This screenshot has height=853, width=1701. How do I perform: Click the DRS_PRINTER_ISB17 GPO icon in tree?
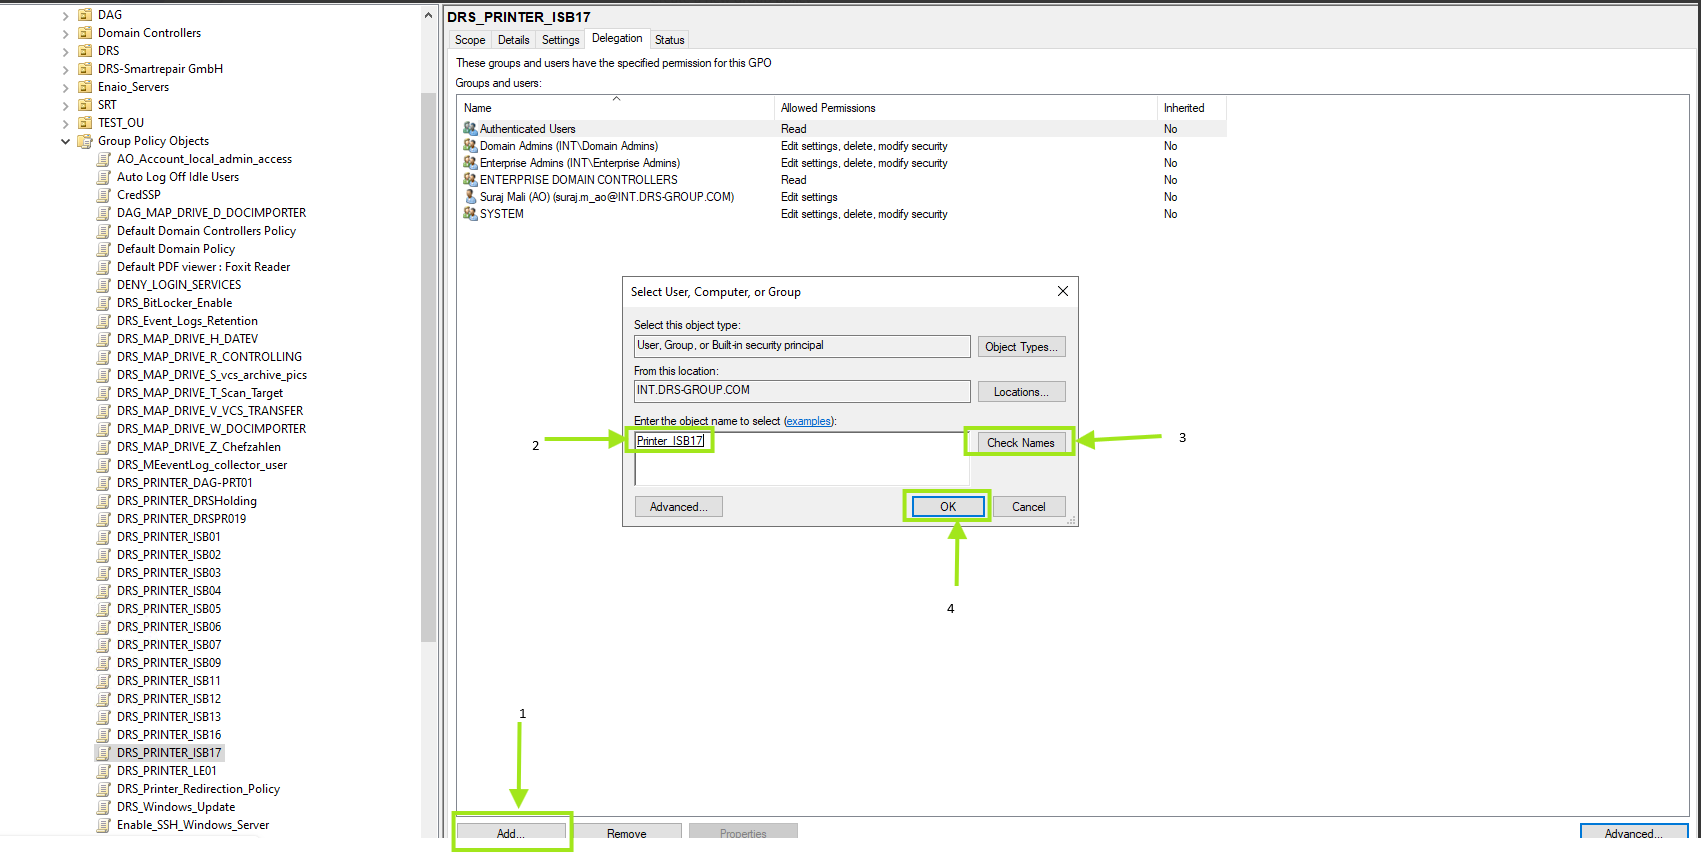tap(104, 753)
